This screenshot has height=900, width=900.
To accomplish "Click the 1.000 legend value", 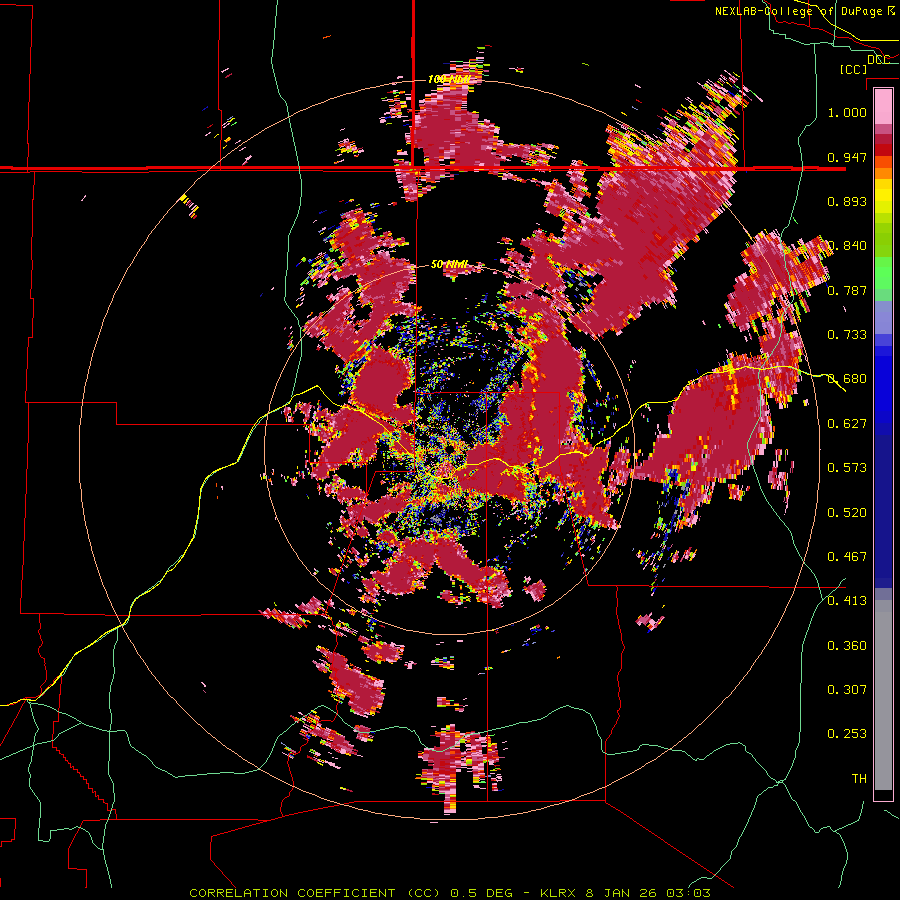I will click(x=847, y=112).
